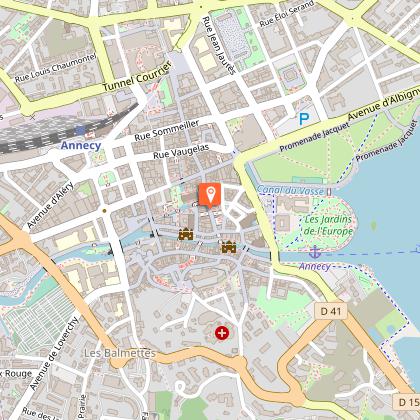The width and height of the screenshot is (420, 420).
Task: Click the purple Annecy port label
Action: point(315,266)
